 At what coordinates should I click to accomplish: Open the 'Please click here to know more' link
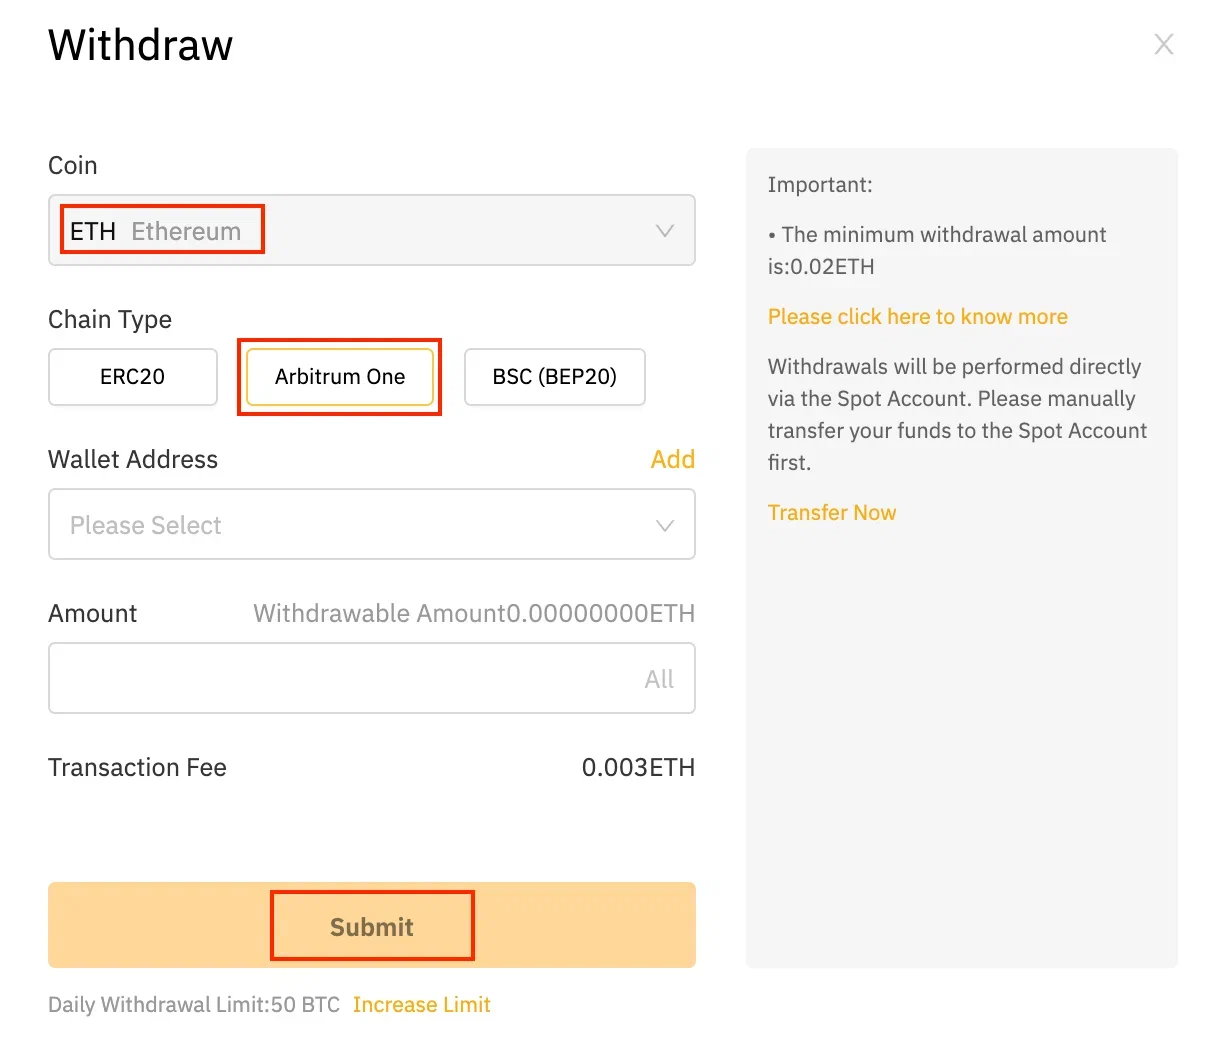[x=917, y=316]
